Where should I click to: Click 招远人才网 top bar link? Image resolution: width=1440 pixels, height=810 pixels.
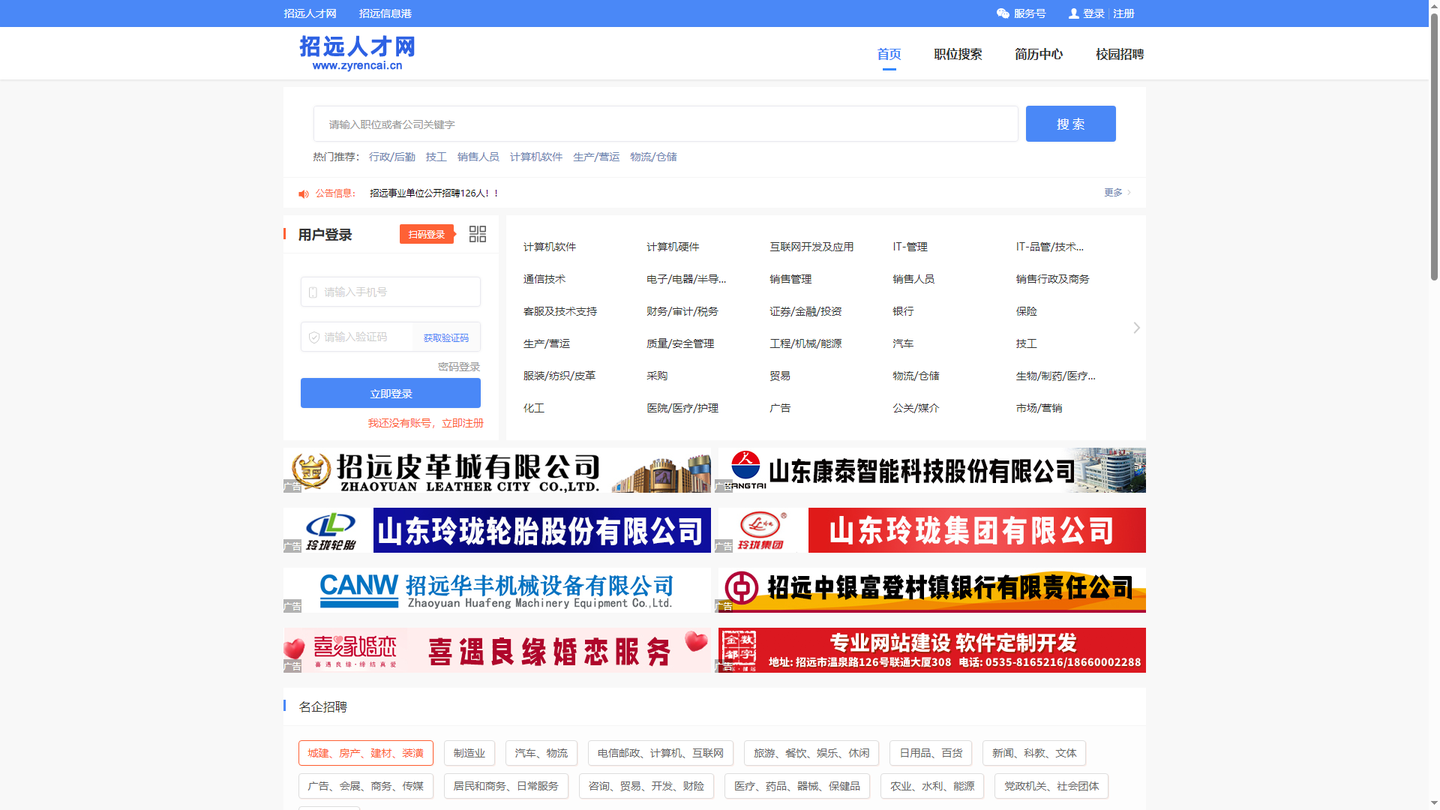click(310, 14)
